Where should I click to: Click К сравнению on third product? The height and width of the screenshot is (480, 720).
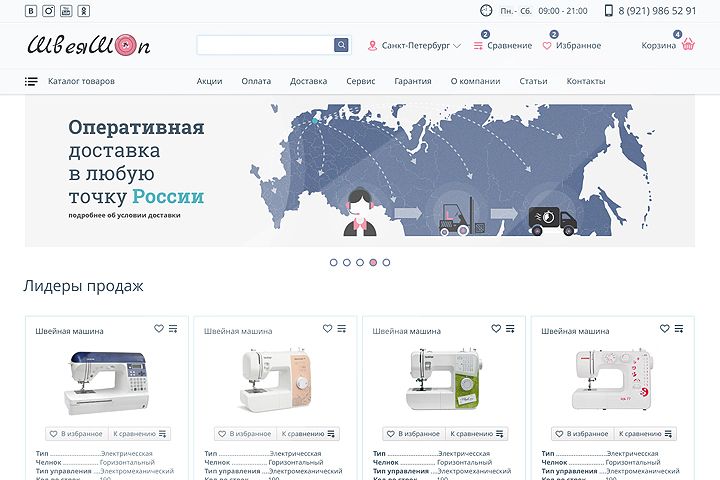tap(477, 434)
